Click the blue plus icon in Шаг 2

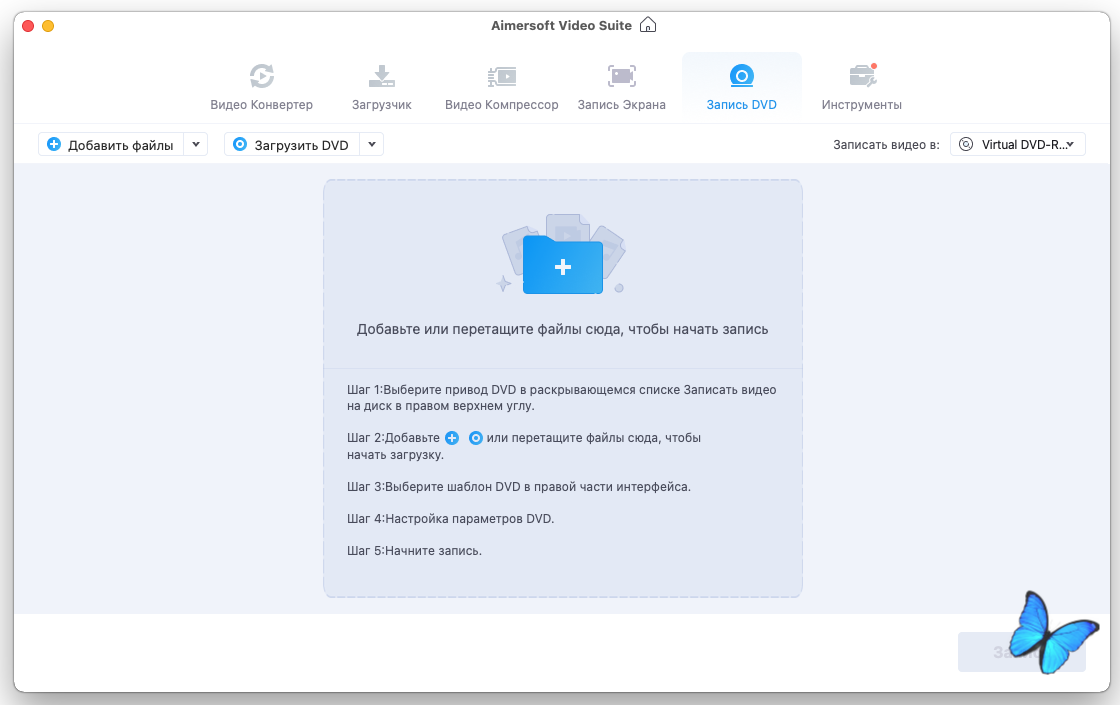tap(452, 438)
